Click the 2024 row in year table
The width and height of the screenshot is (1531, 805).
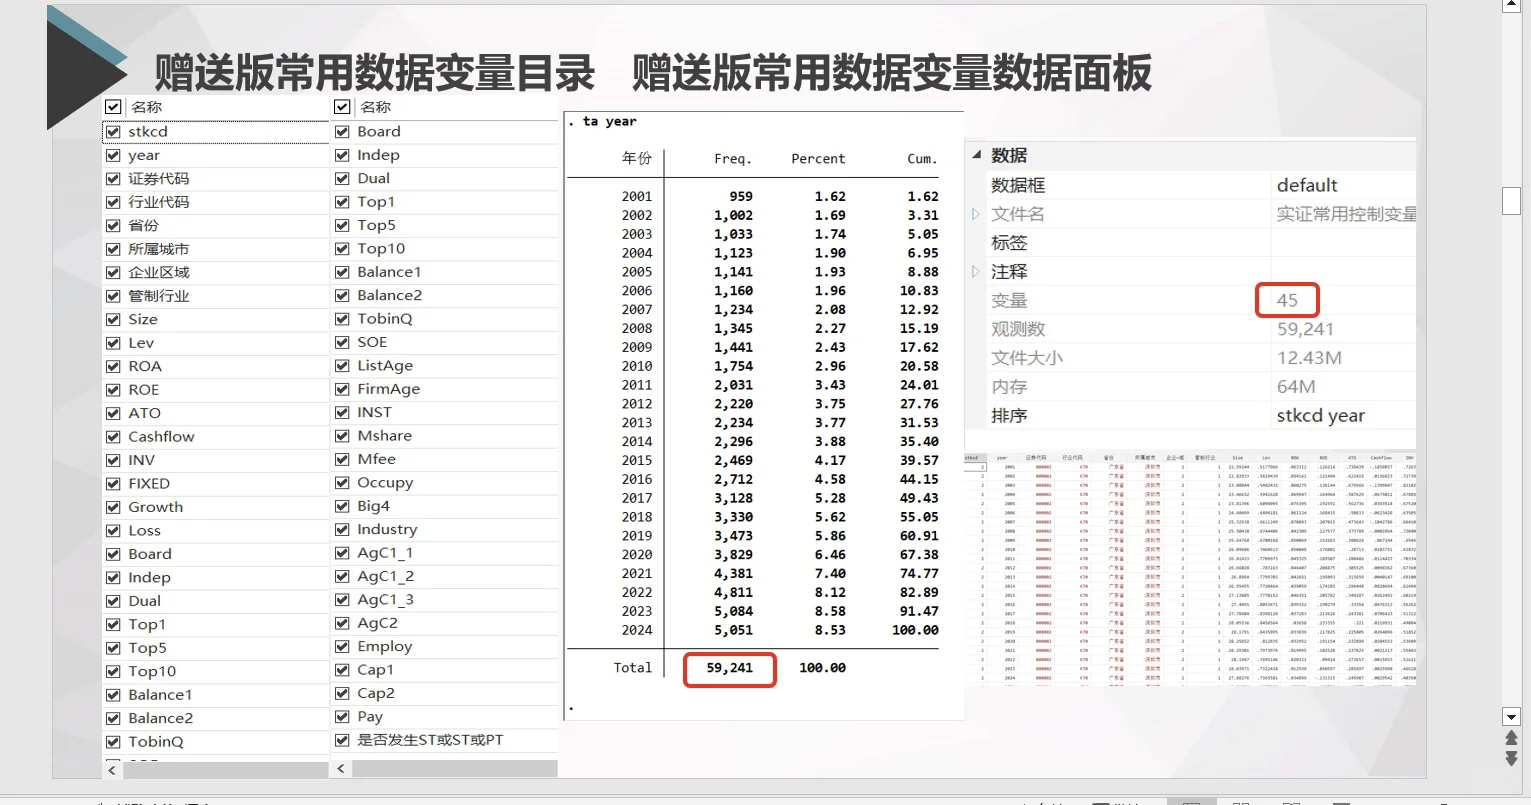pyautogui.click(x=780, y=630)
